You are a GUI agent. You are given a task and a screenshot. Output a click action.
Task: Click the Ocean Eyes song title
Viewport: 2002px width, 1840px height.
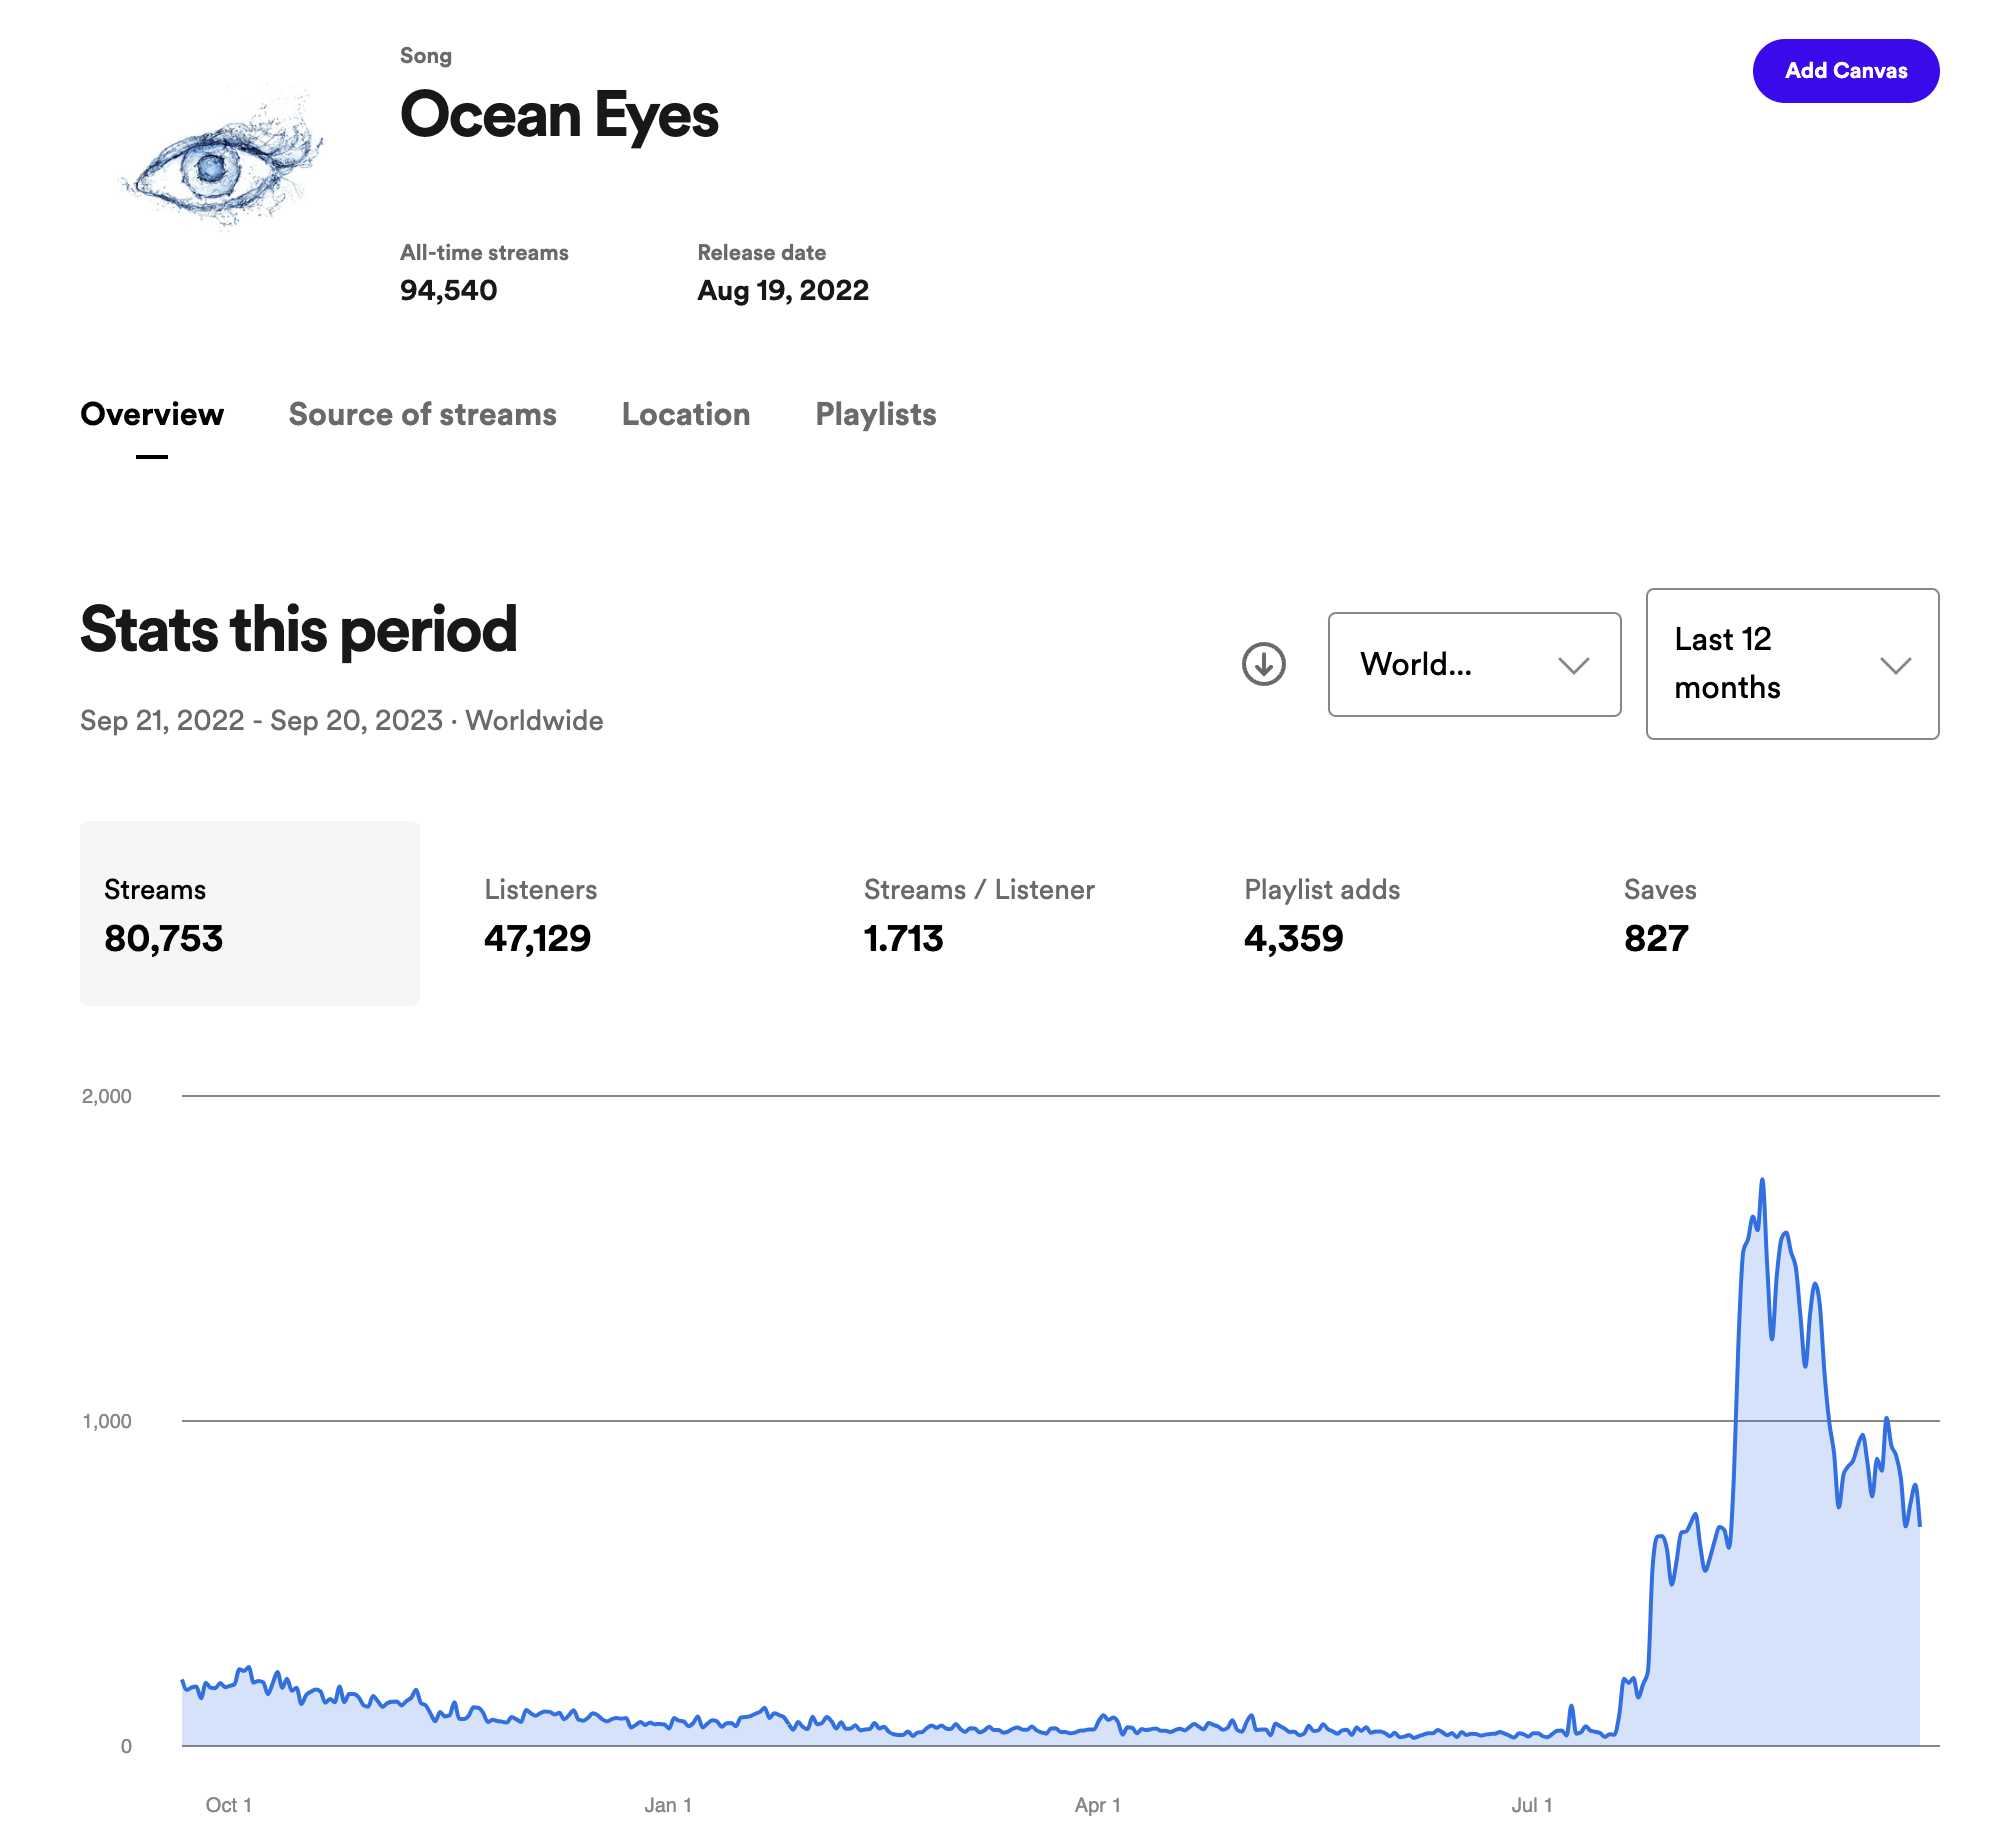coord(559,116)
